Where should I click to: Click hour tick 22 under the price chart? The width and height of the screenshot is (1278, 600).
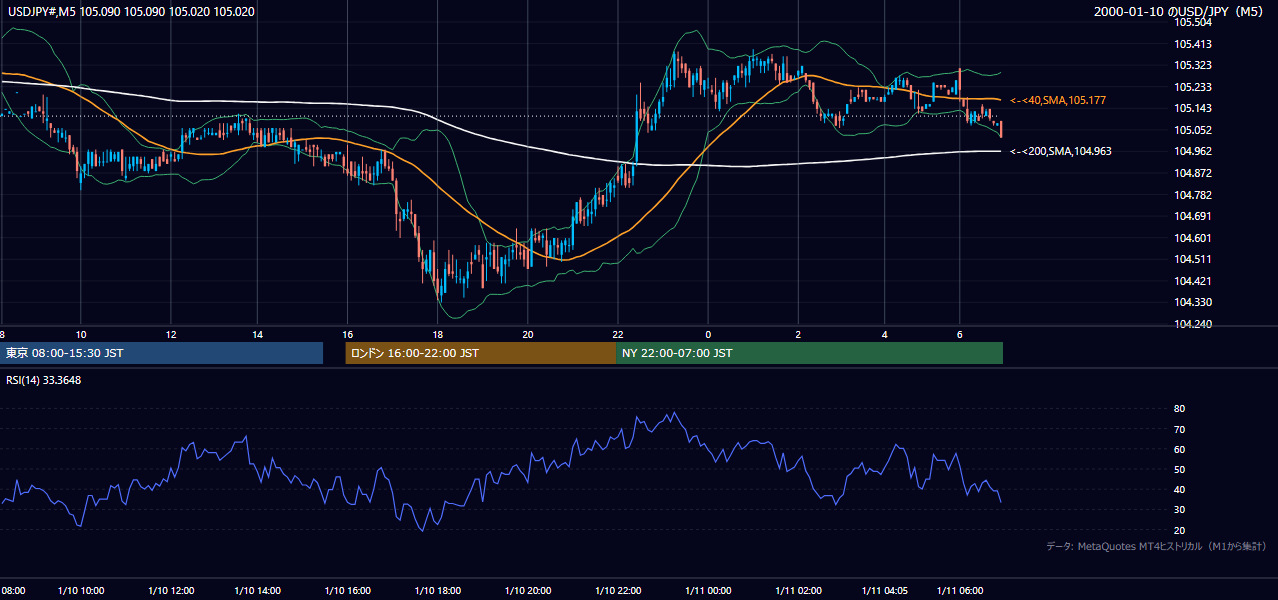(x=618, y=334)
